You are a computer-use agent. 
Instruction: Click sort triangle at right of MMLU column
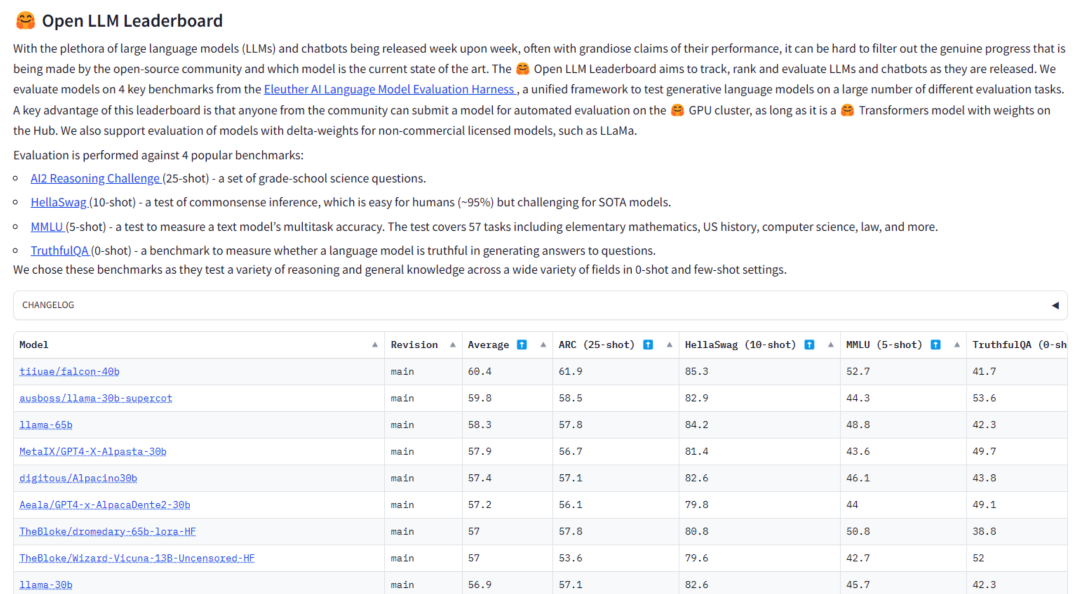(956, 345)
